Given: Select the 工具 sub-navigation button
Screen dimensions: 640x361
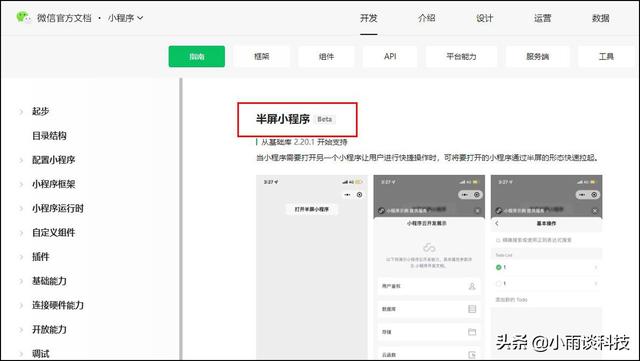Looking at the screenshot, I should [606, 56].
